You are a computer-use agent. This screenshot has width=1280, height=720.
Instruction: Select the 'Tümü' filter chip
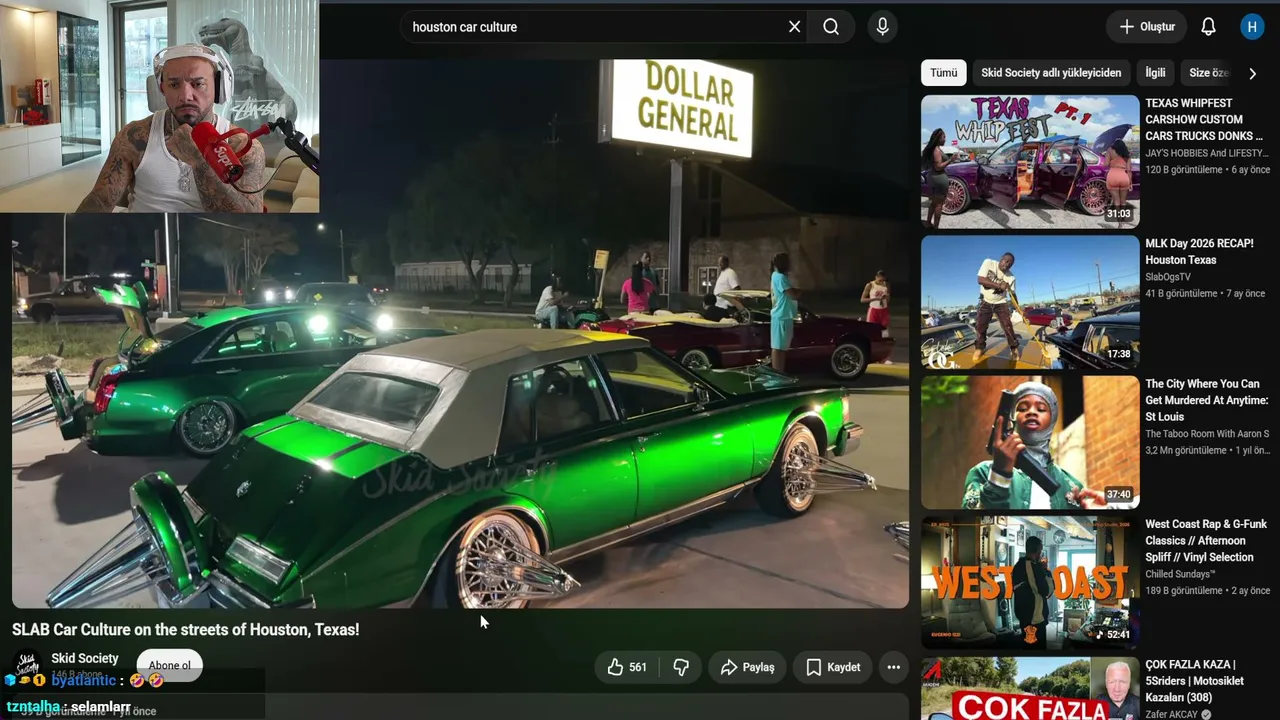[943, 73]
